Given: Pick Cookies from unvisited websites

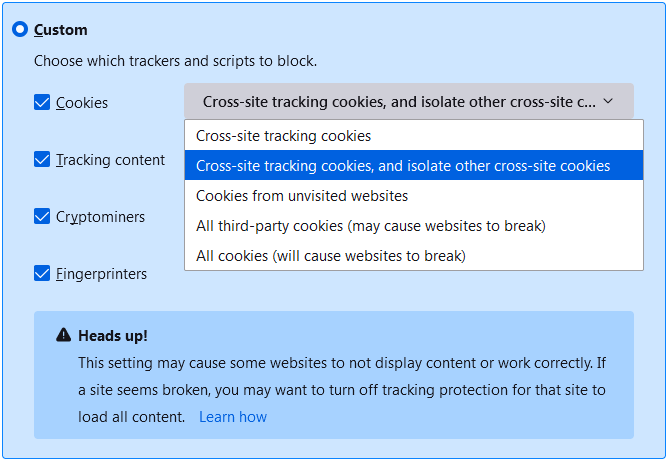Looking at the screenshot, I should tap(302, 196).
